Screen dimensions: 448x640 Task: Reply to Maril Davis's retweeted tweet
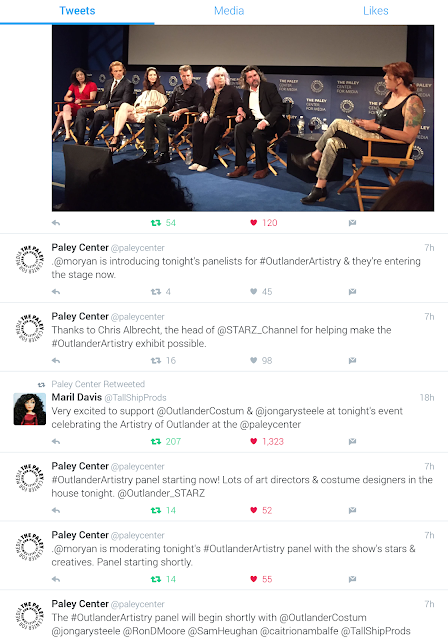(x=56, y=441)
